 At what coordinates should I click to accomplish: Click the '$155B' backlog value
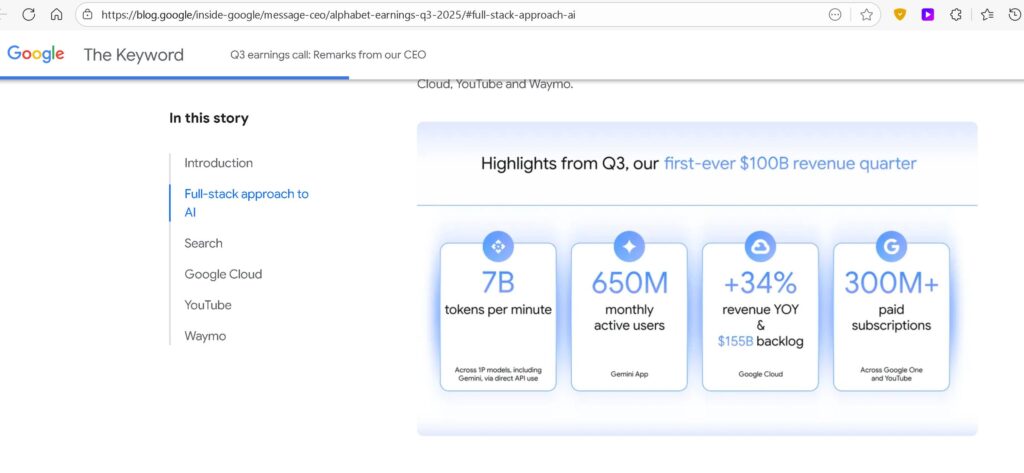pyautogui.click(x=735, y=341)
